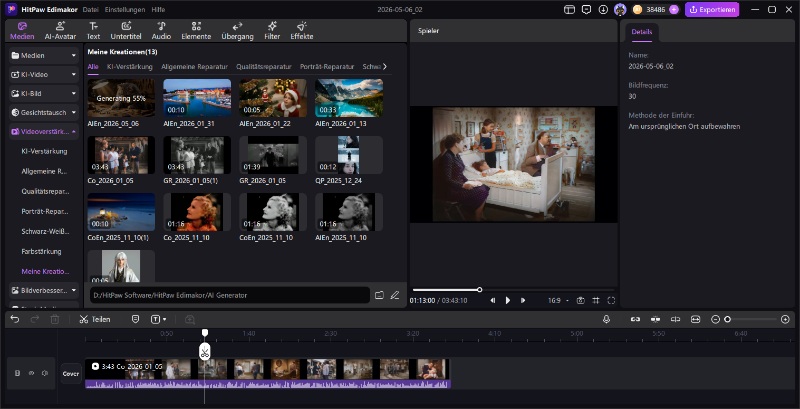This screenshot has height=409, width=800.
Task: Select Meine Kreationen in sidebar
Action: (x=45, y=272)
